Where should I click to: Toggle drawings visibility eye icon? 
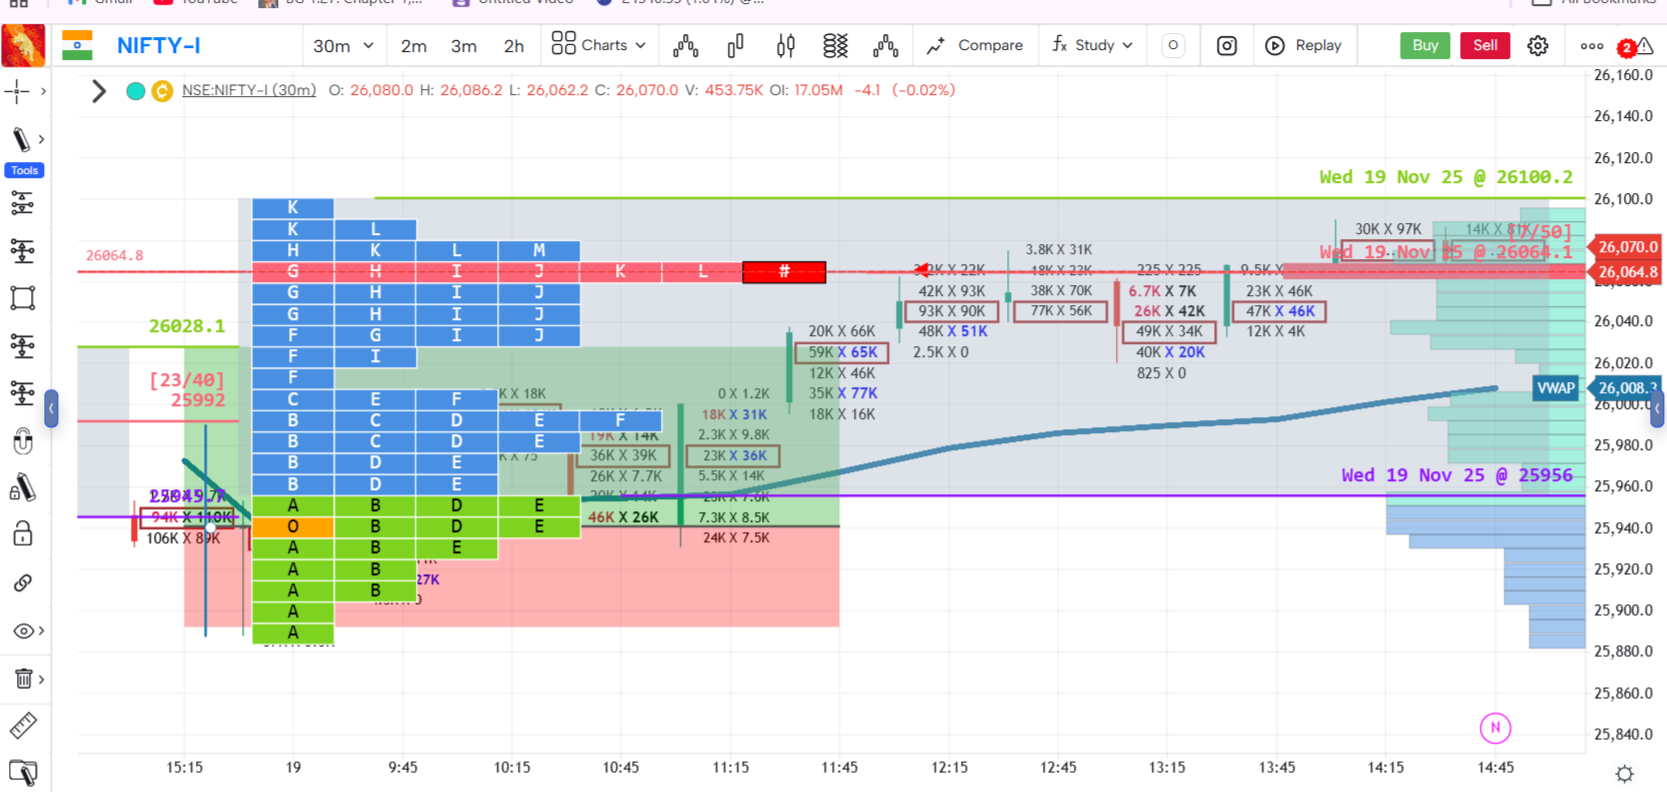tap(23, 631)
